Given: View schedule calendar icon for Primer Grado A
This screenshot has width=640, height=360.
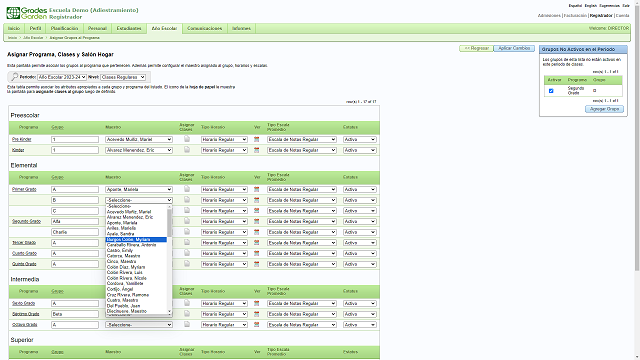Looking at the screenshot, I should pos(256,189).
